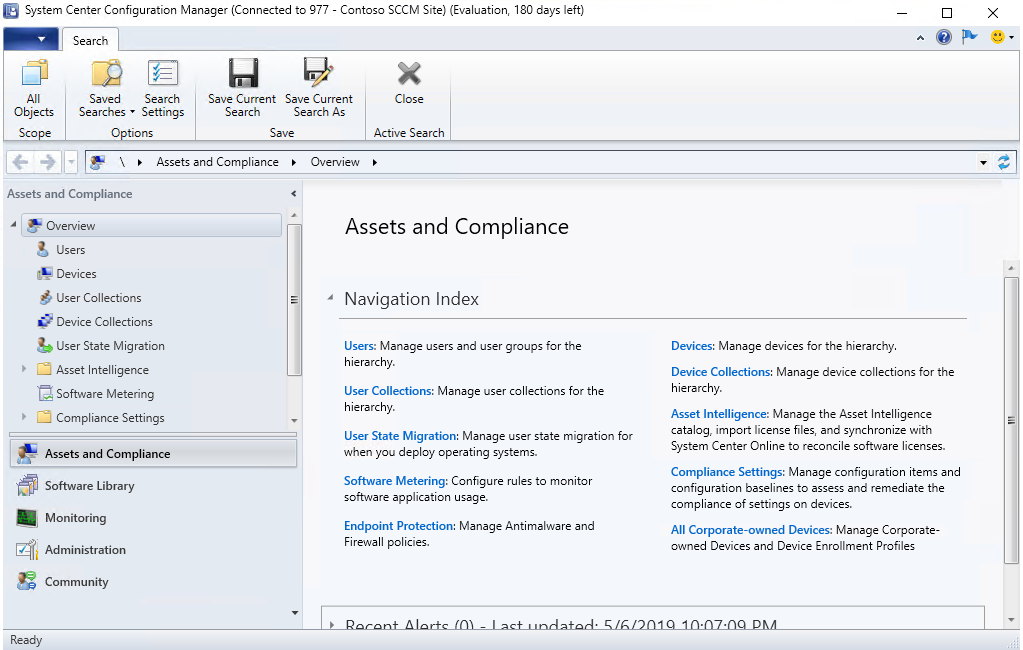Click the blue flag feedback icon
This screenshot has width=1023, height=650.
click(970, 37)
